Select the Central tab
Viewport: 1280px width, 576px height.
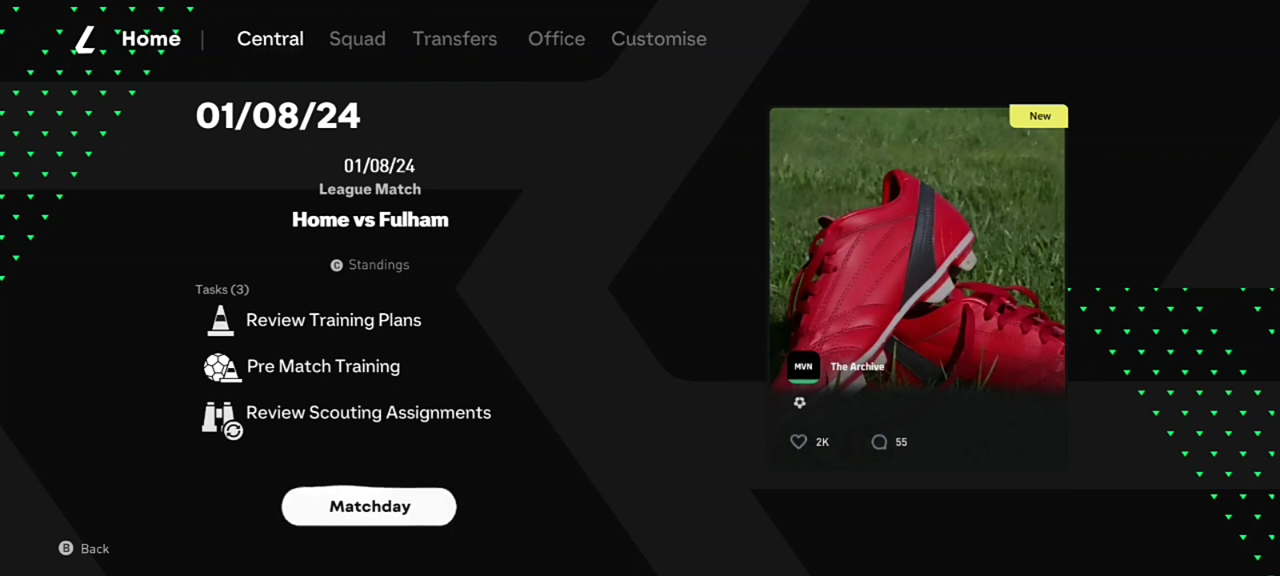coord(270,39)
